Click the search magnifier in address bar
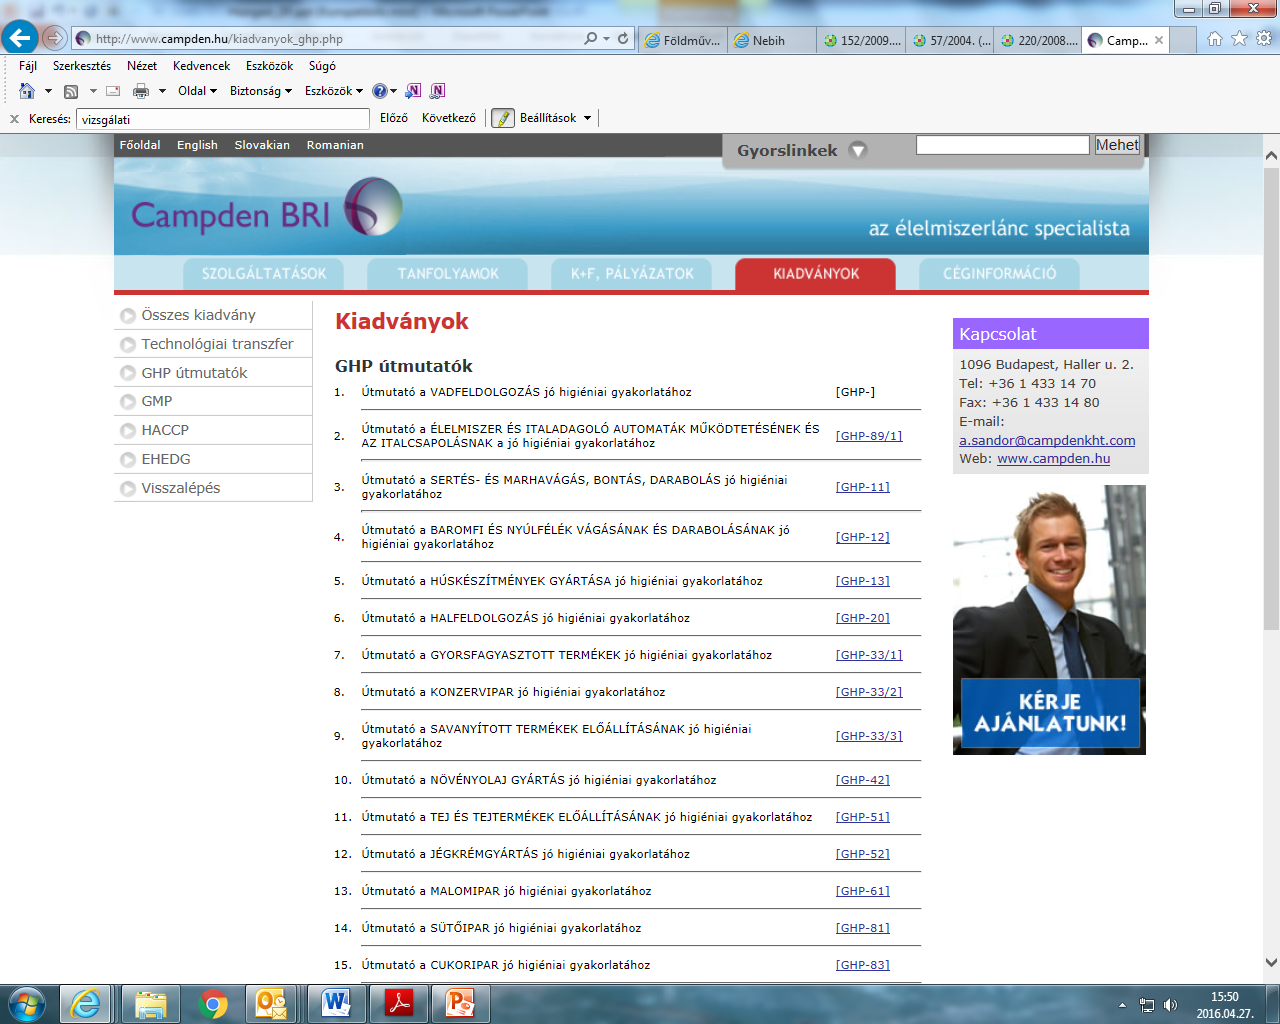Image resolution: width=1280 pixels, height=1024 pixels. tap(591, 38)
